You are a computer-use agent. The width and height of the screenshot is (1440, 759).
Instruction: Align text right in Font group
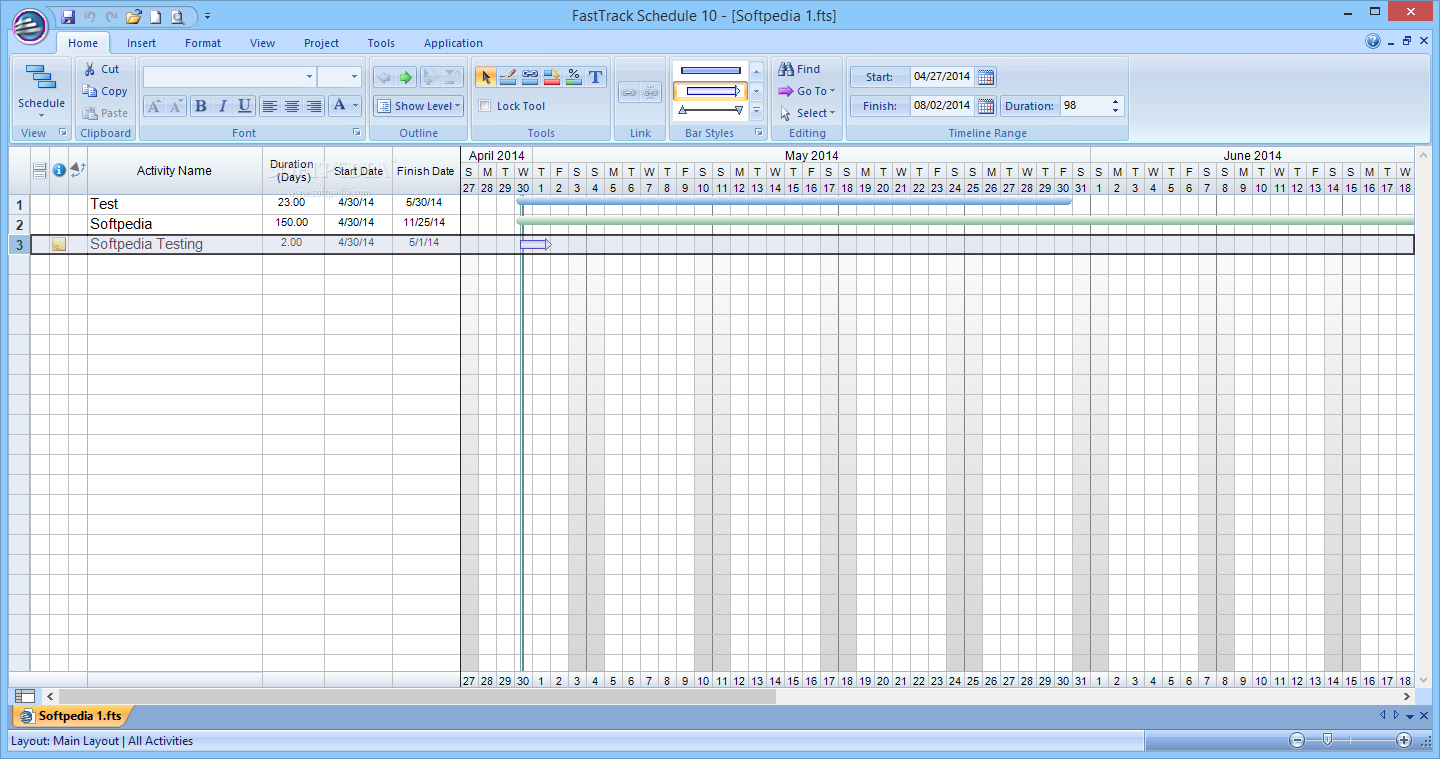(313, 106)
